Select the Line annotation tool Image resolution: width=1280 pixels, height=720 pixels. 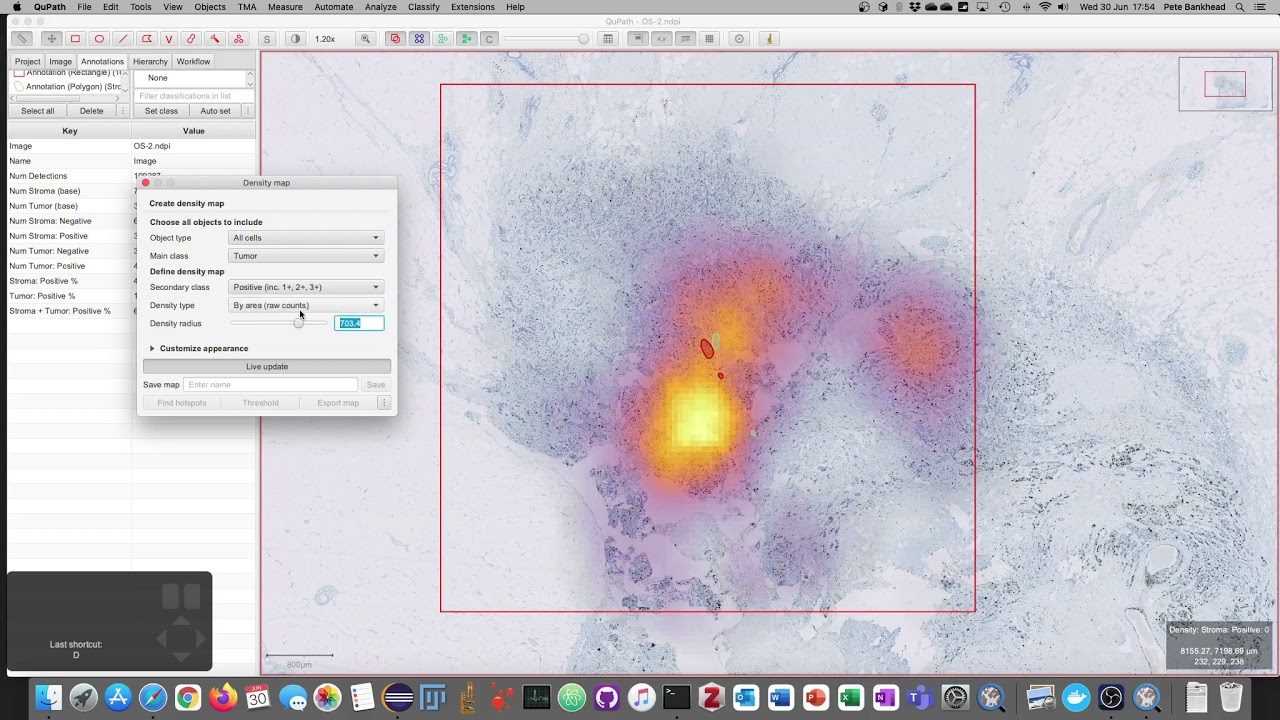(123, 39)
